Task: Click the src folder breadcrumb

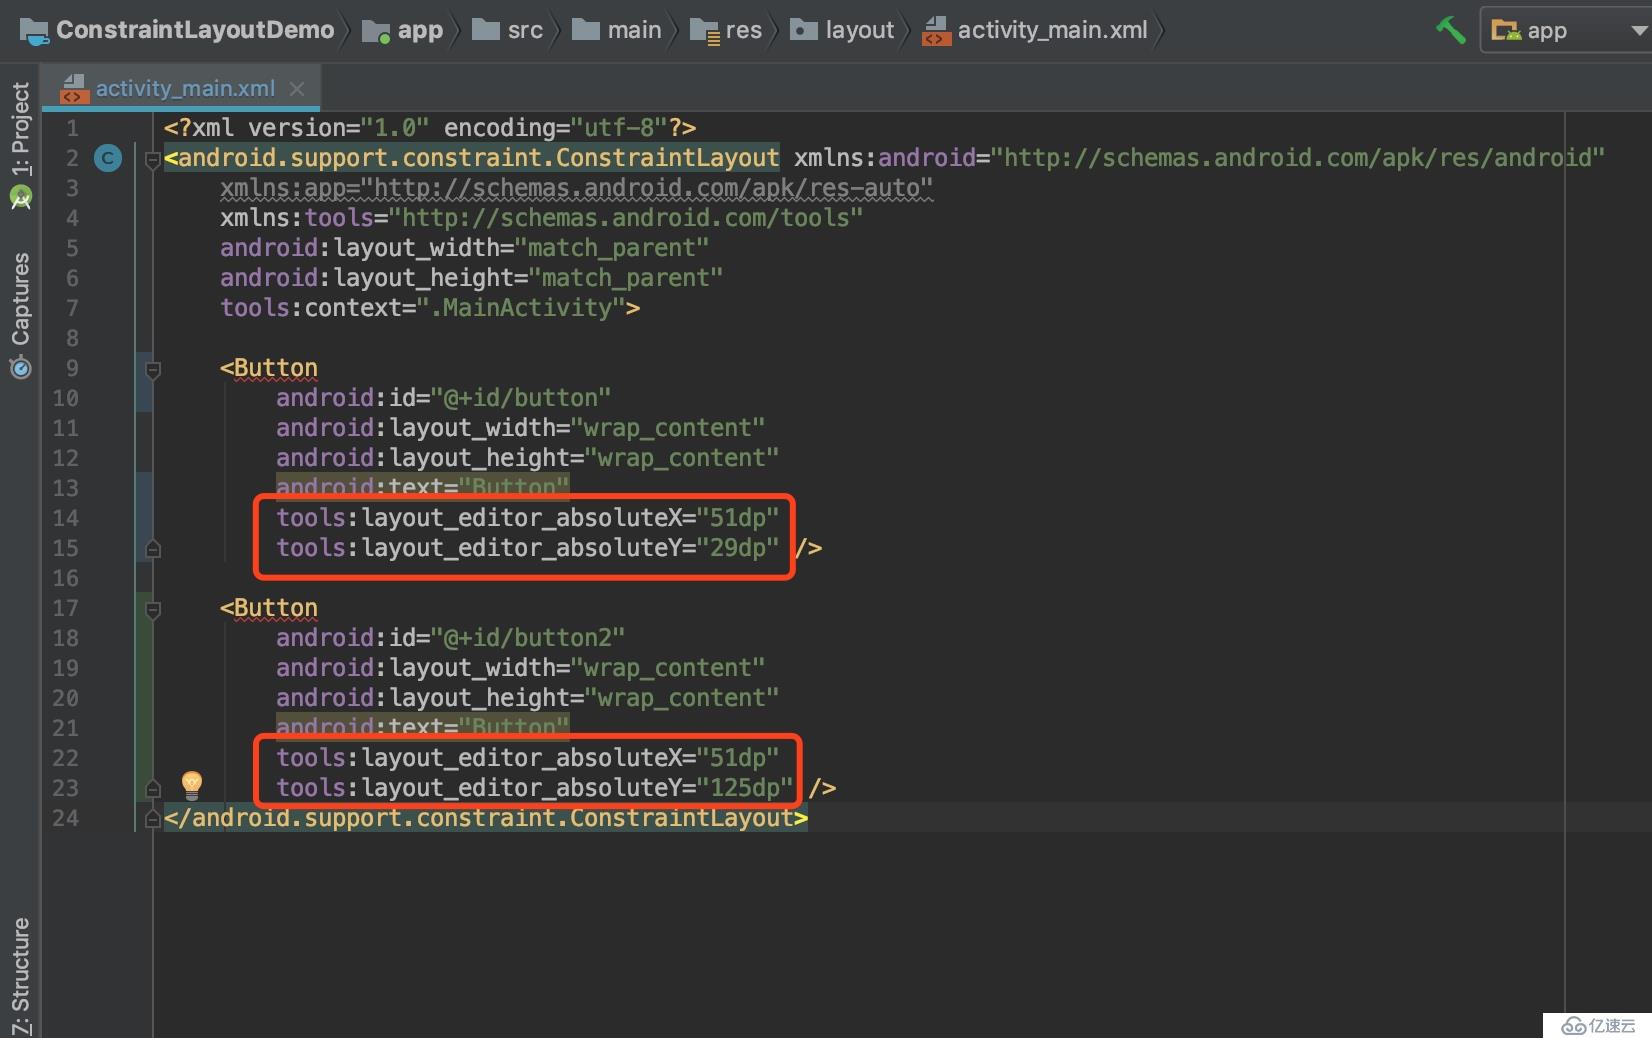Action: 508,30
